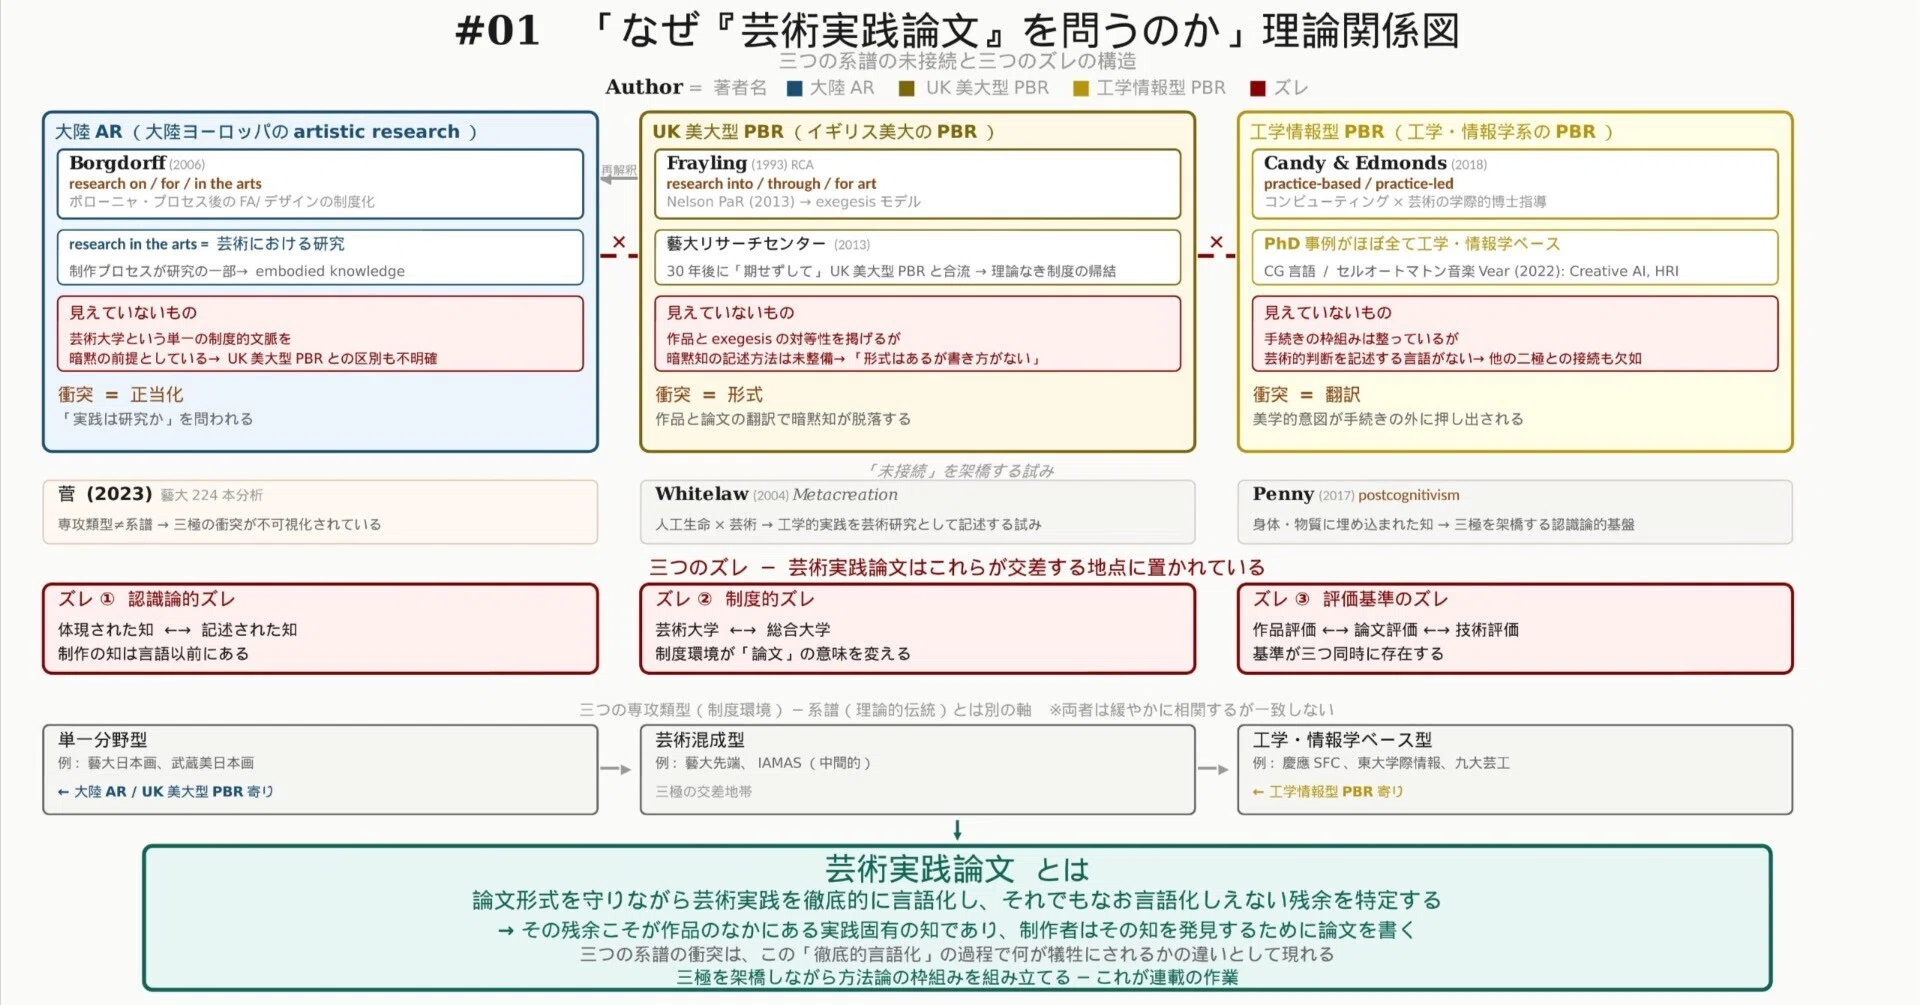Viewport: 1920px width, 1005px height.
Task: Click the heading 三つのズレ — 芸術実践論文はこれらが交差する地点
Action: 957,568
